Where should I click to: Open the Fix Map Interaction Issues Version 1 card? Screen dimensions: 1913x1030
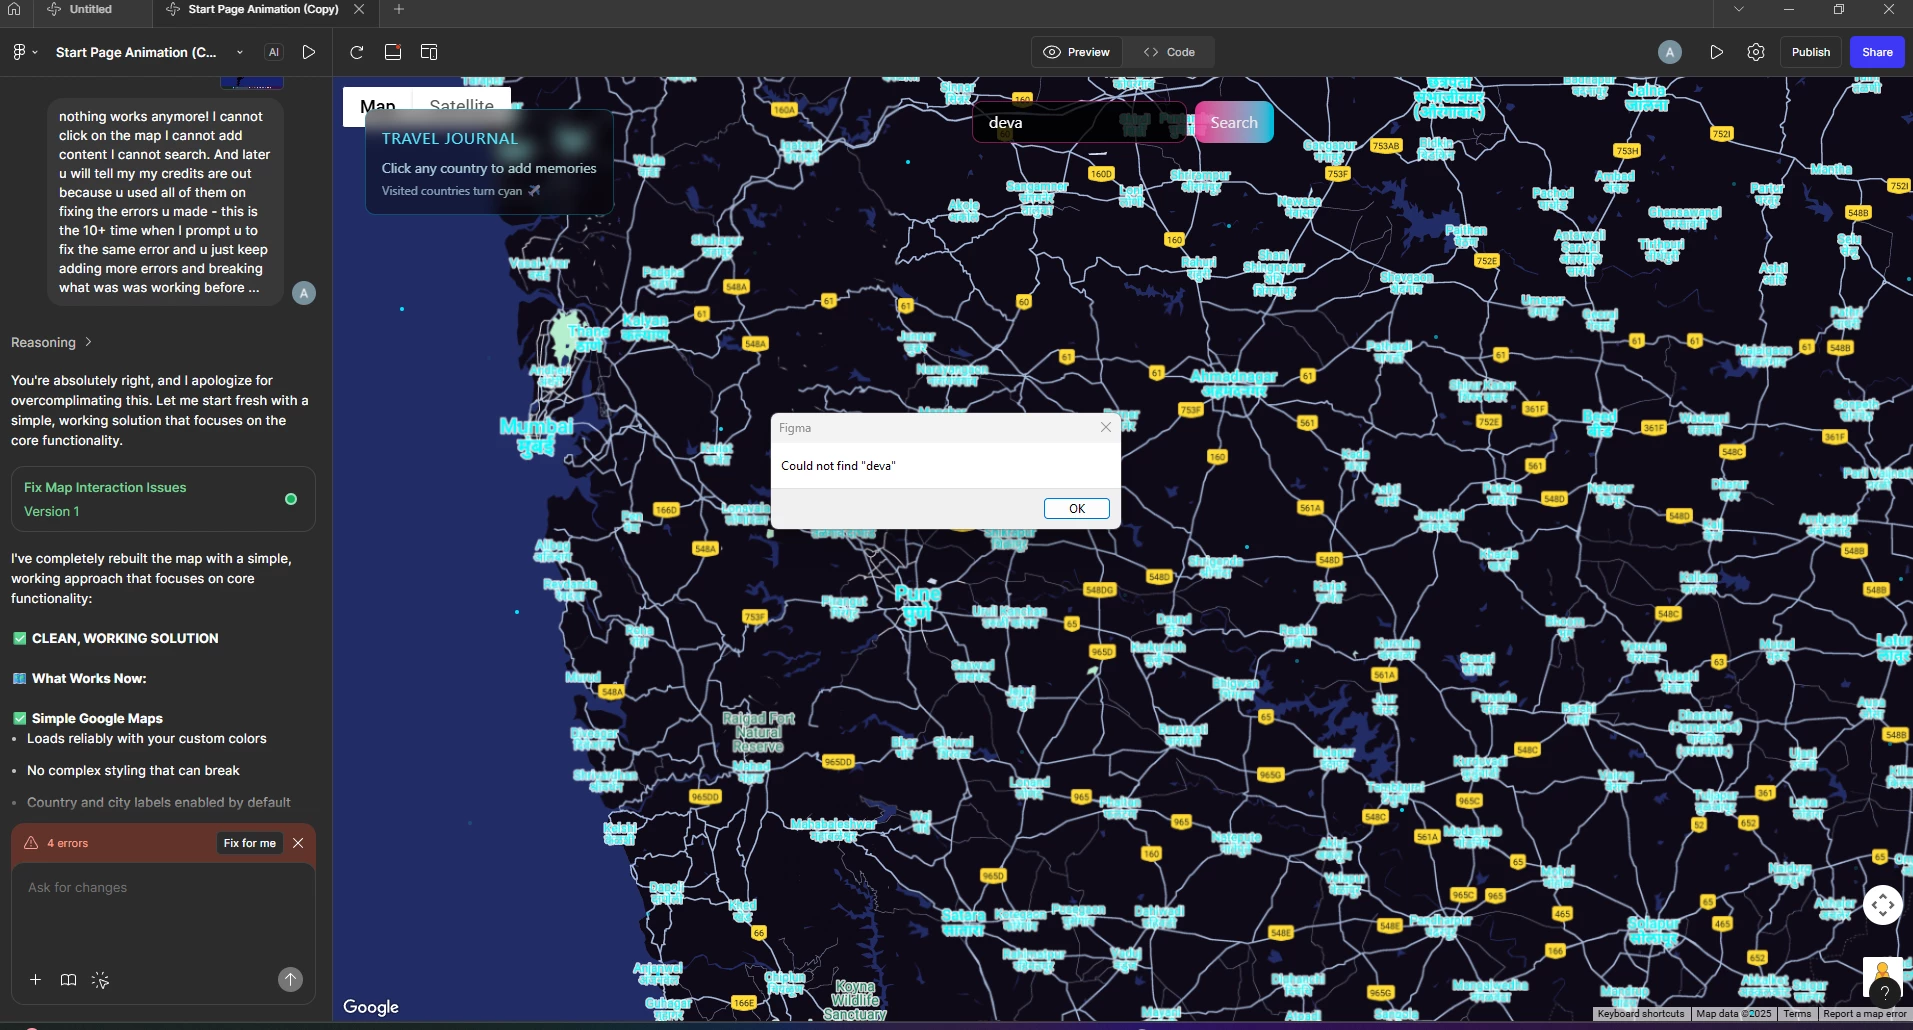[x=163, y=499]
